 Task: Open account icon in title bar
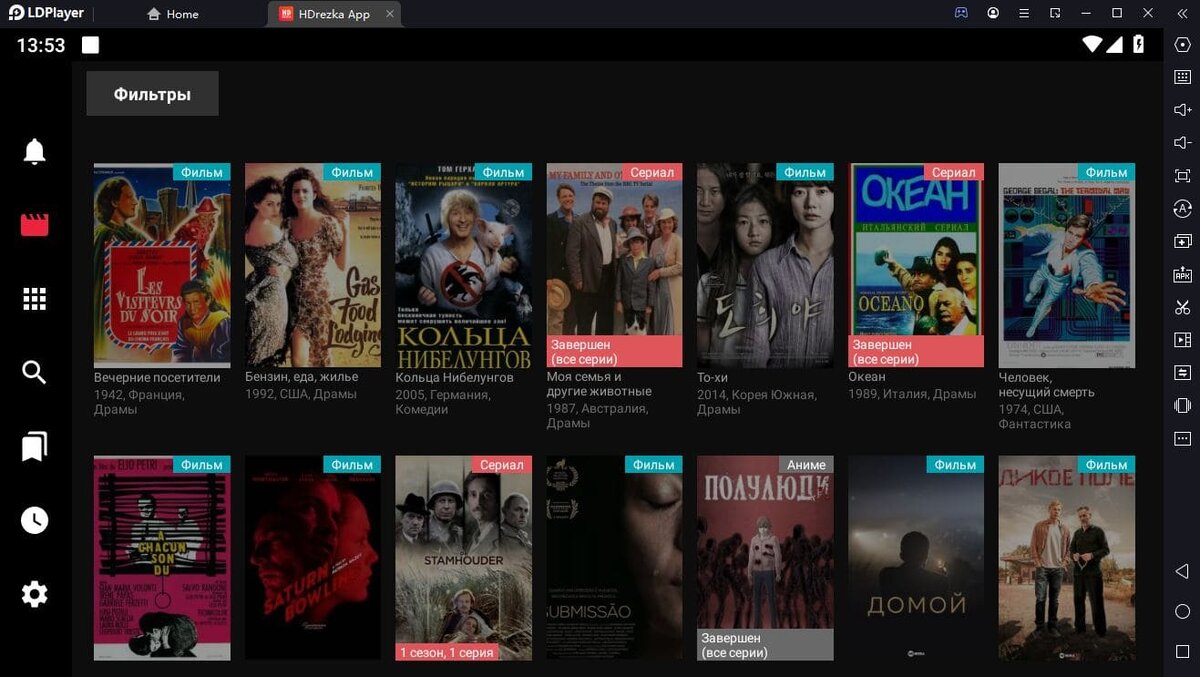tap(993, 13)
